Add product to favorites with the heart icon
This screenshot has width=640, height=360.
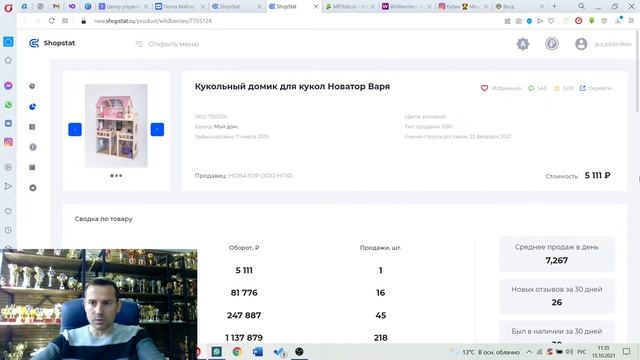pyautogui.click(x=484, y=88)
